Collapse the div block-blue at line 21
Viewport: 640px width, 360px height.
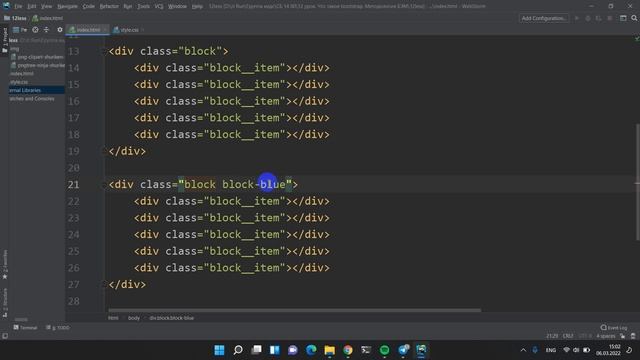point(103,184)
